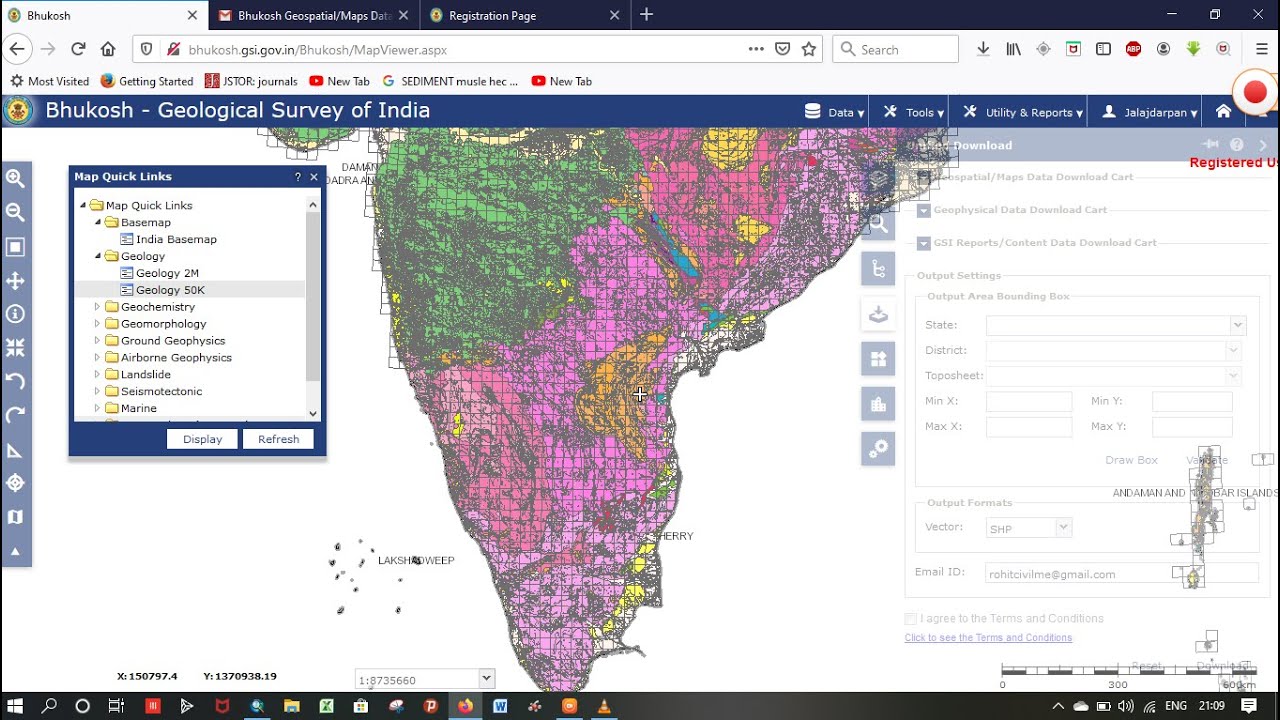
Task: Pin the download panel
Action: coord(1211,145)
